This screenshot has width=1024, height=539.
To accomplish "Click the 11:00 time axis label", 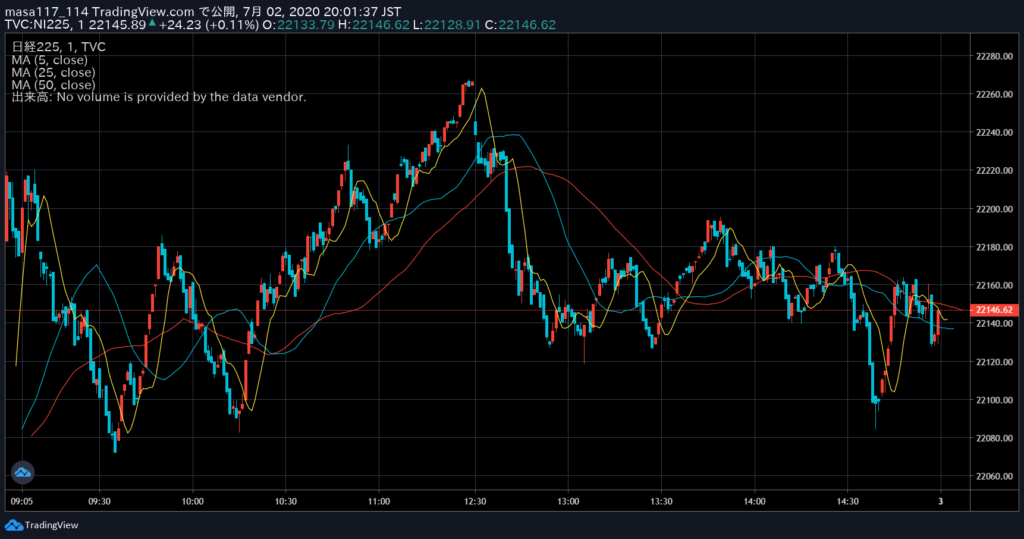I will 379,502.
